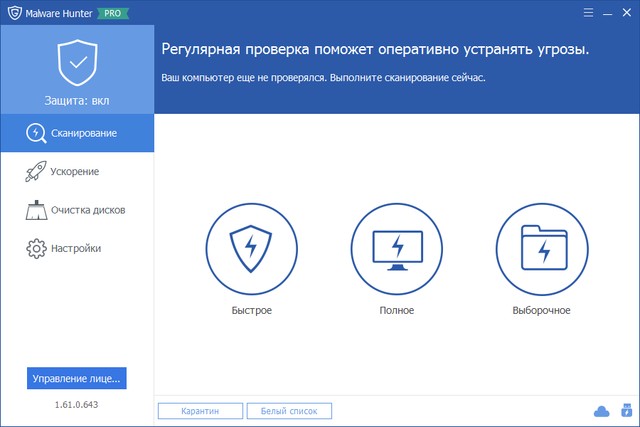Select the Сканирование sidebar tab
The width and height of the screenshot is (640, 427).
coord(77,133)
